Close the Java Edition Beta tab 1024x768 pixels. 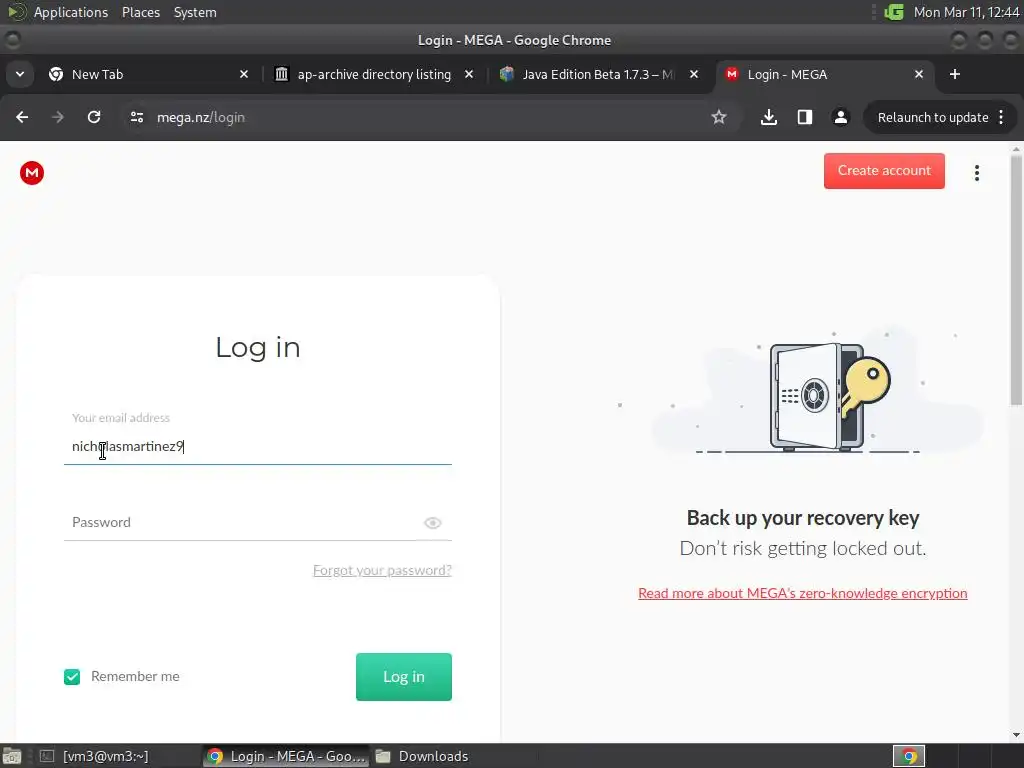pos(694,74)
